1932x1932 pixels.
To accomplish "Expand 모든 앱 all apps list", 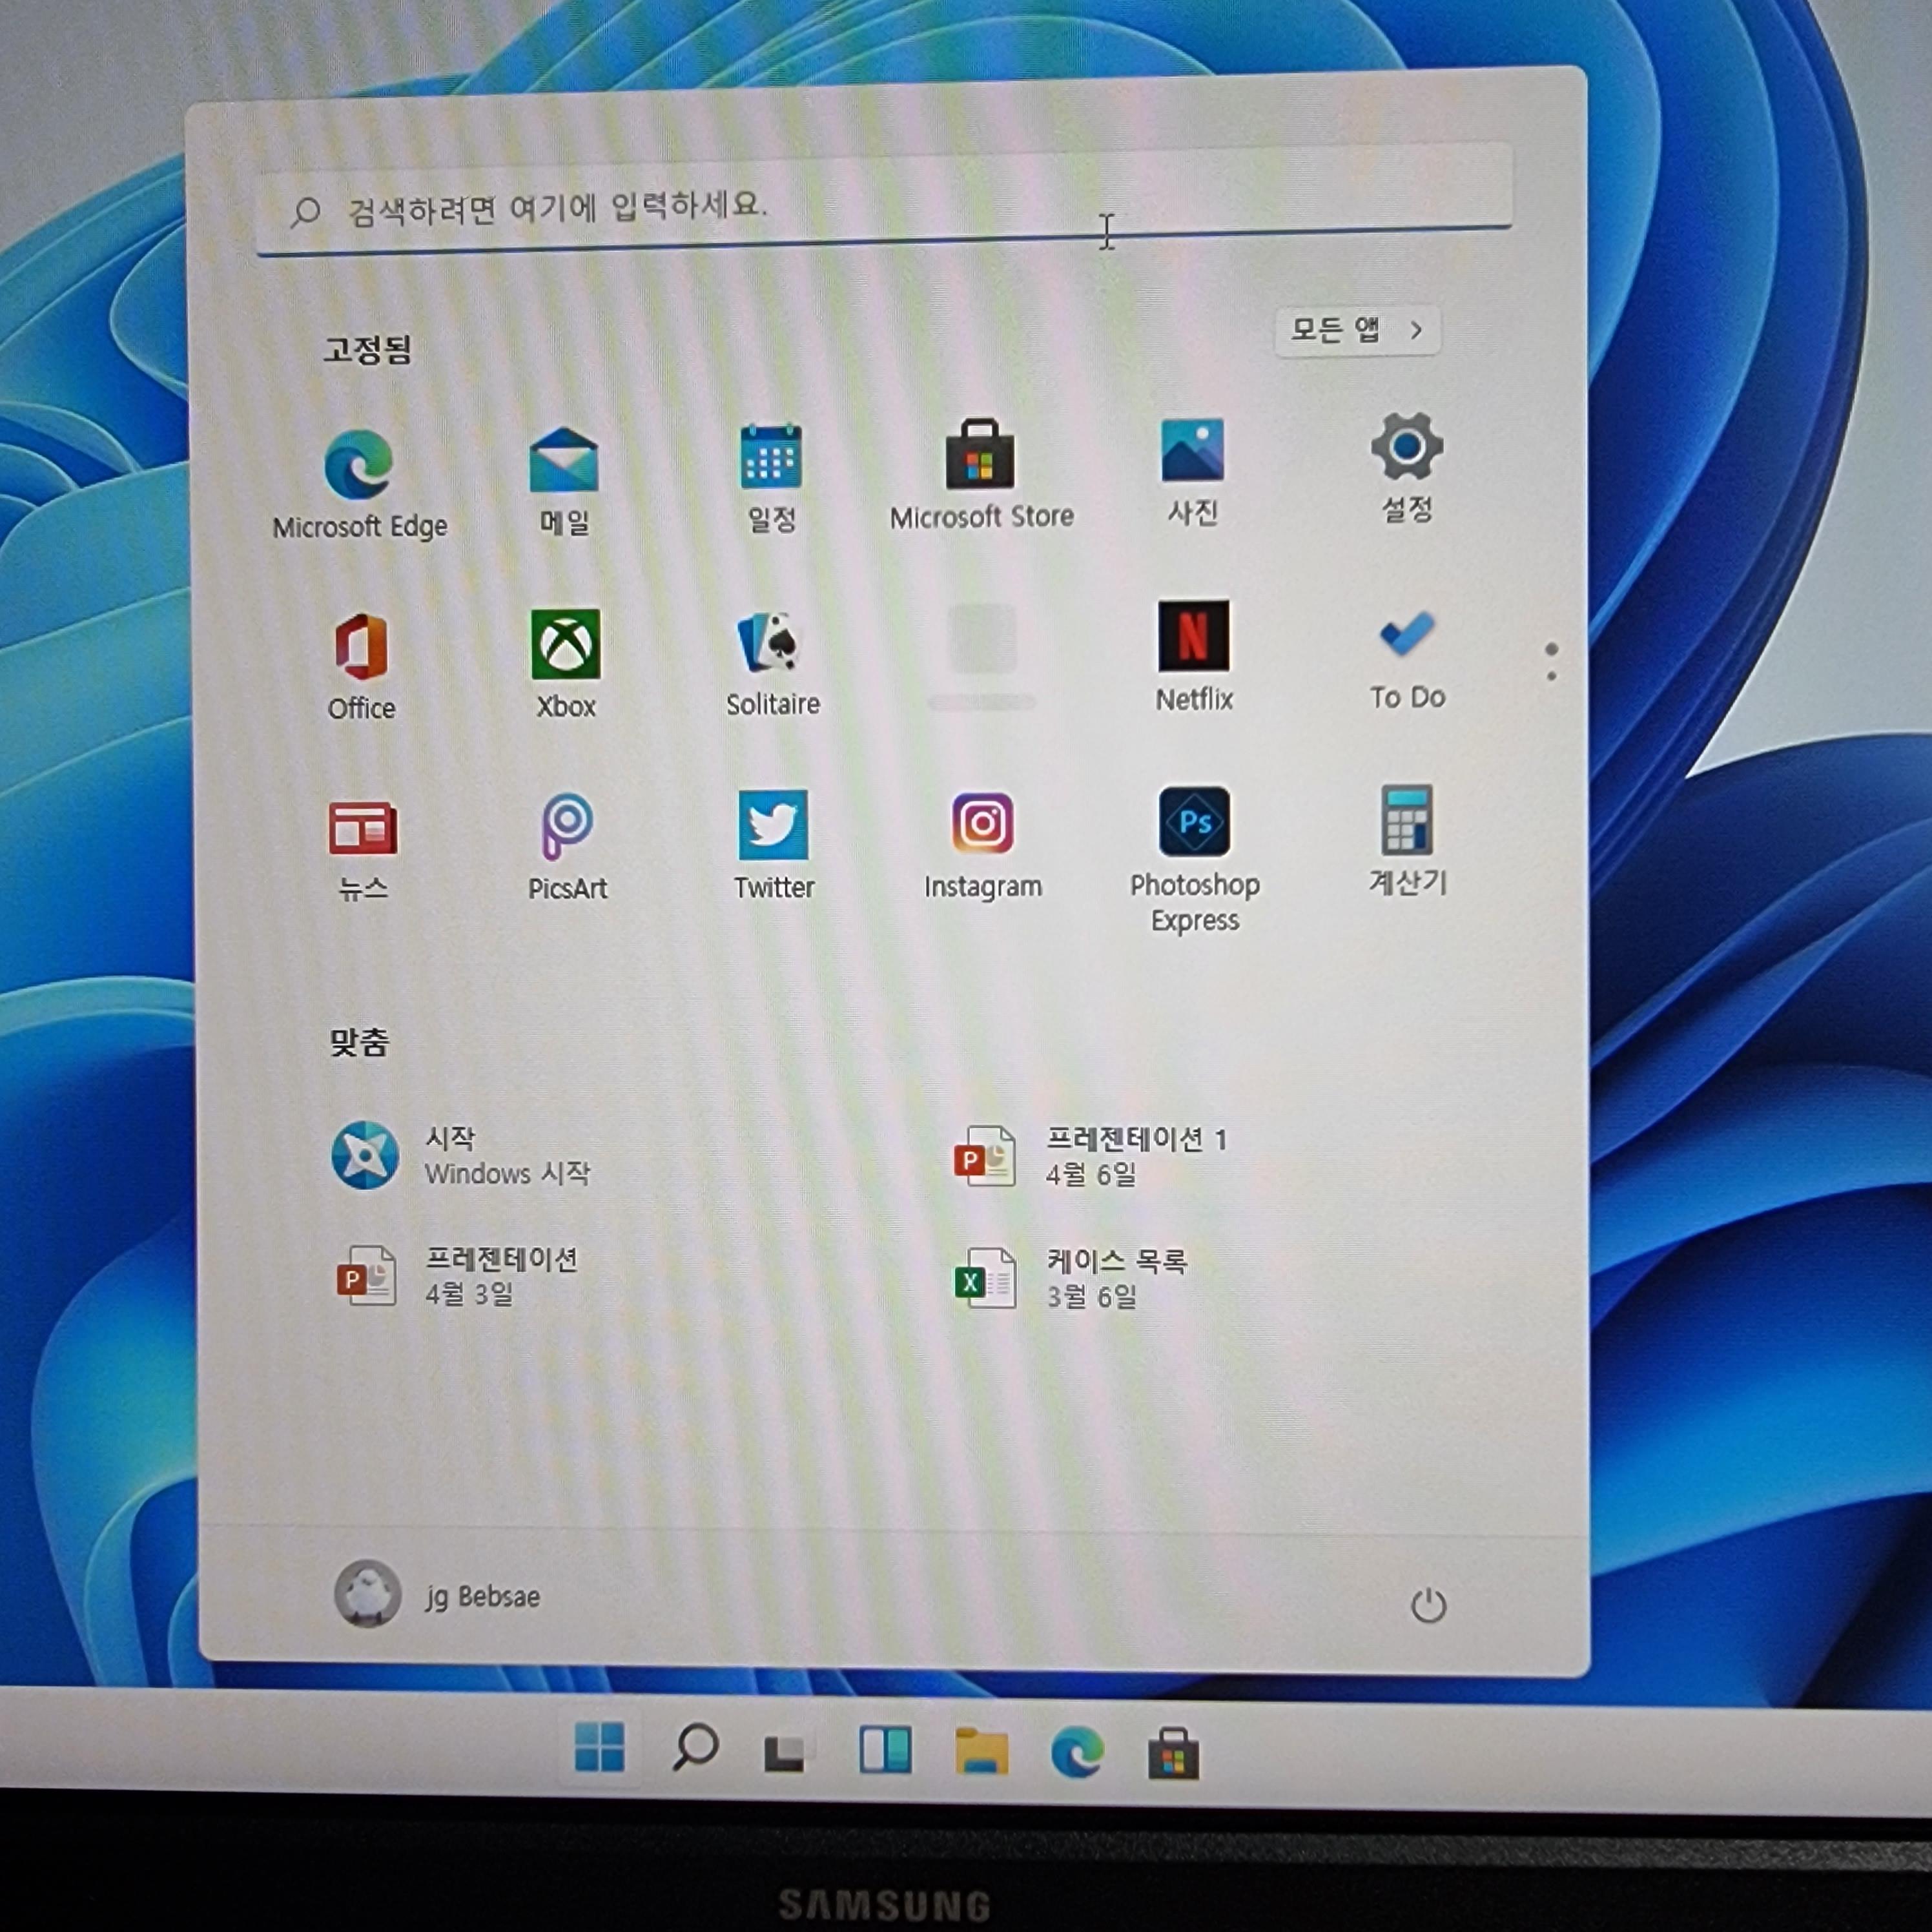I will pyautogui.click(x=1356, y=330).
